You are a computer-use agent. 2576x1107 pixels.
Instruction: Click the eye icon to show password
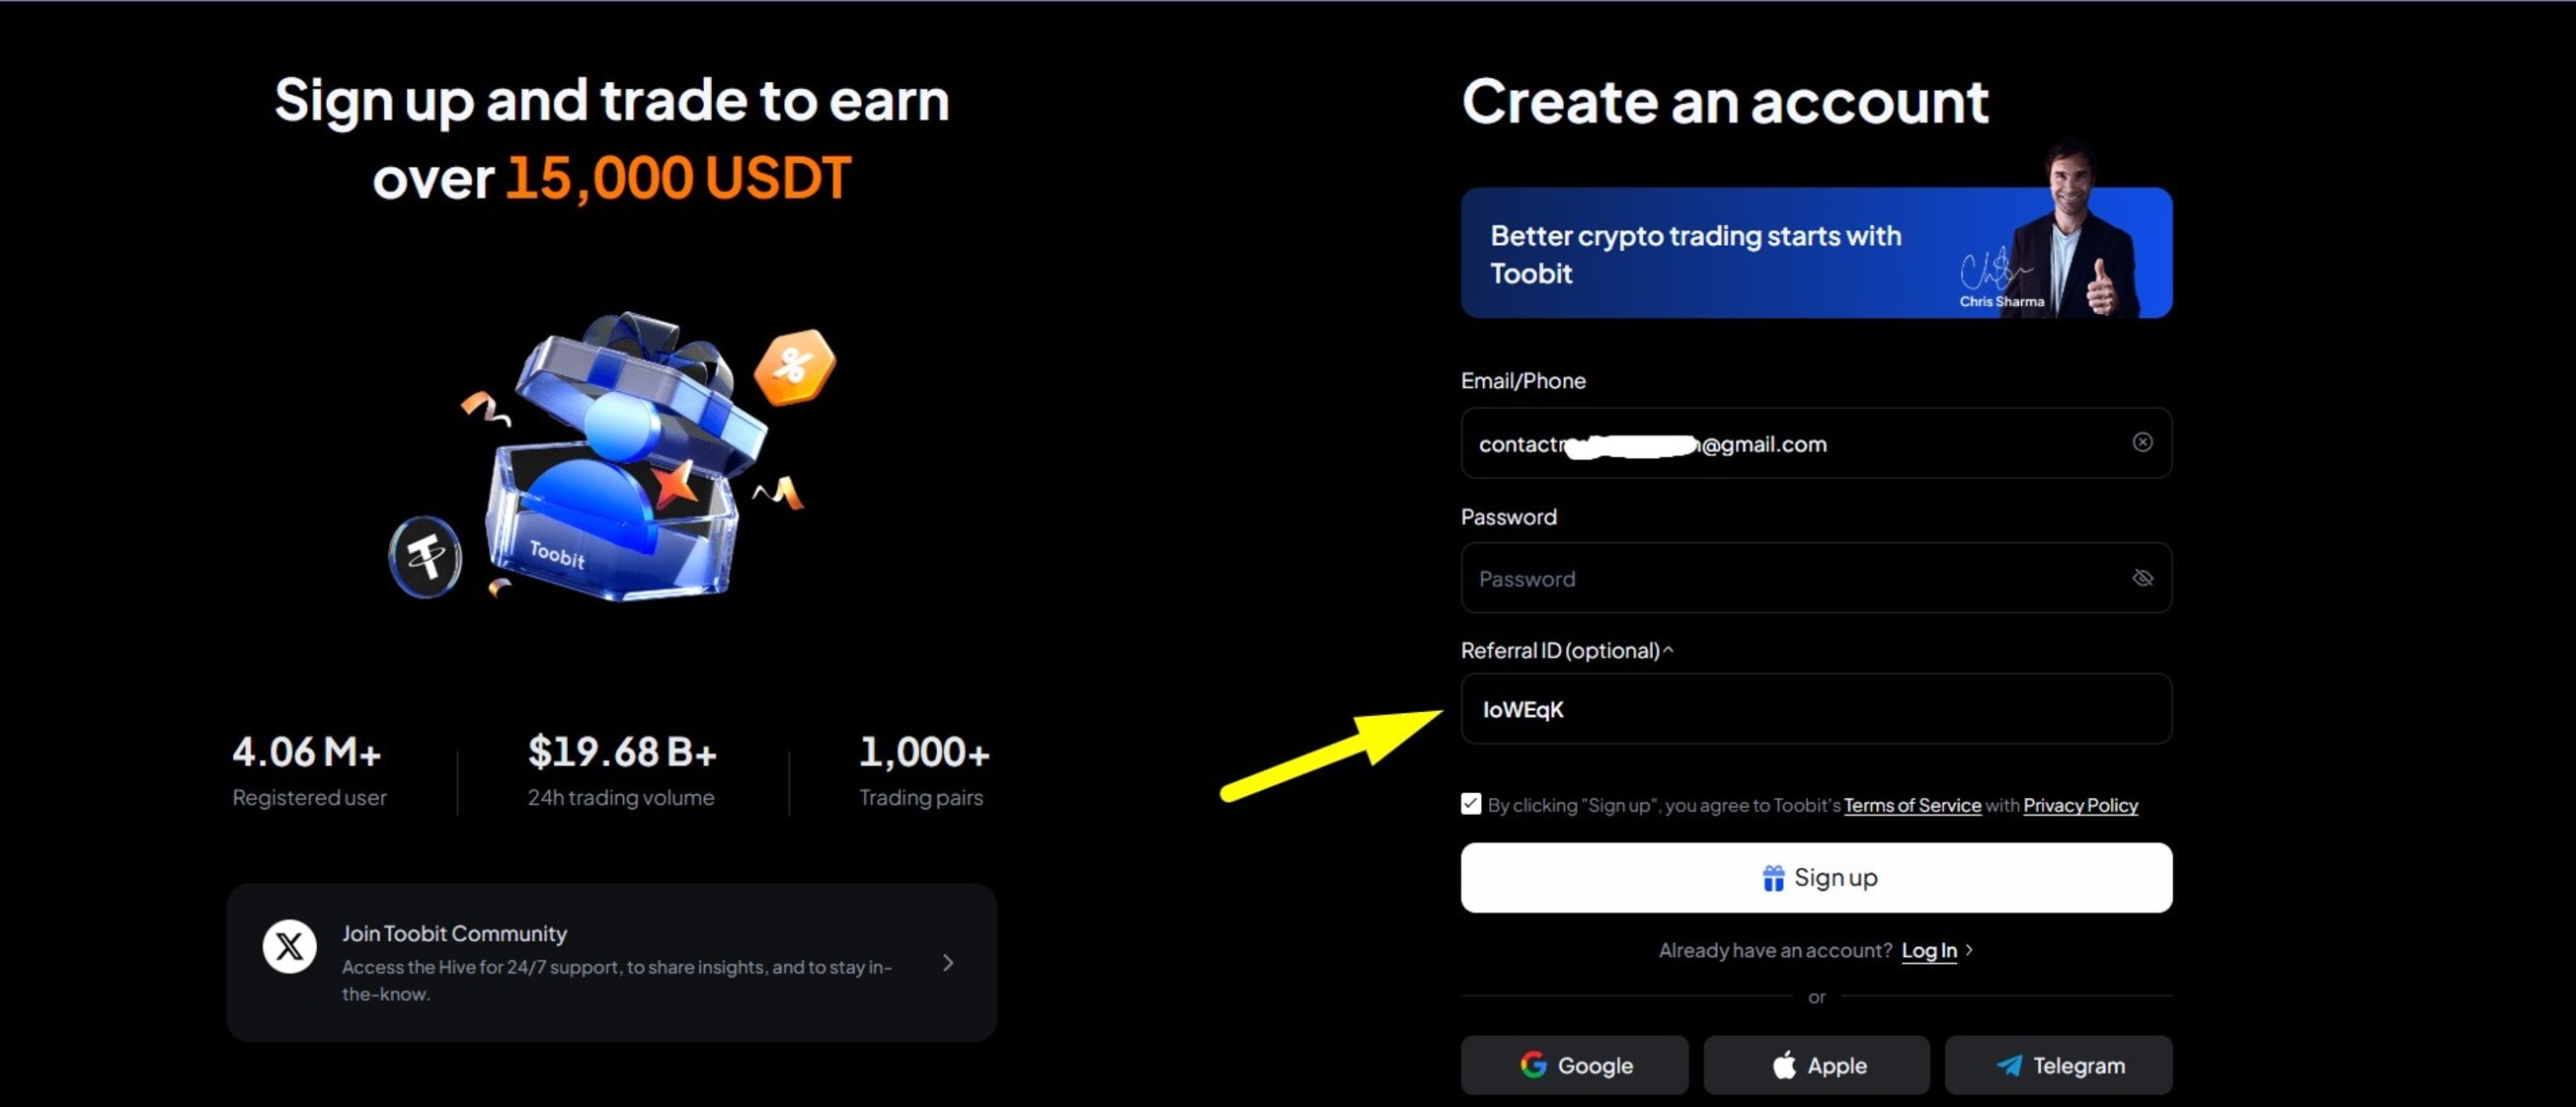pos(2143,578)
